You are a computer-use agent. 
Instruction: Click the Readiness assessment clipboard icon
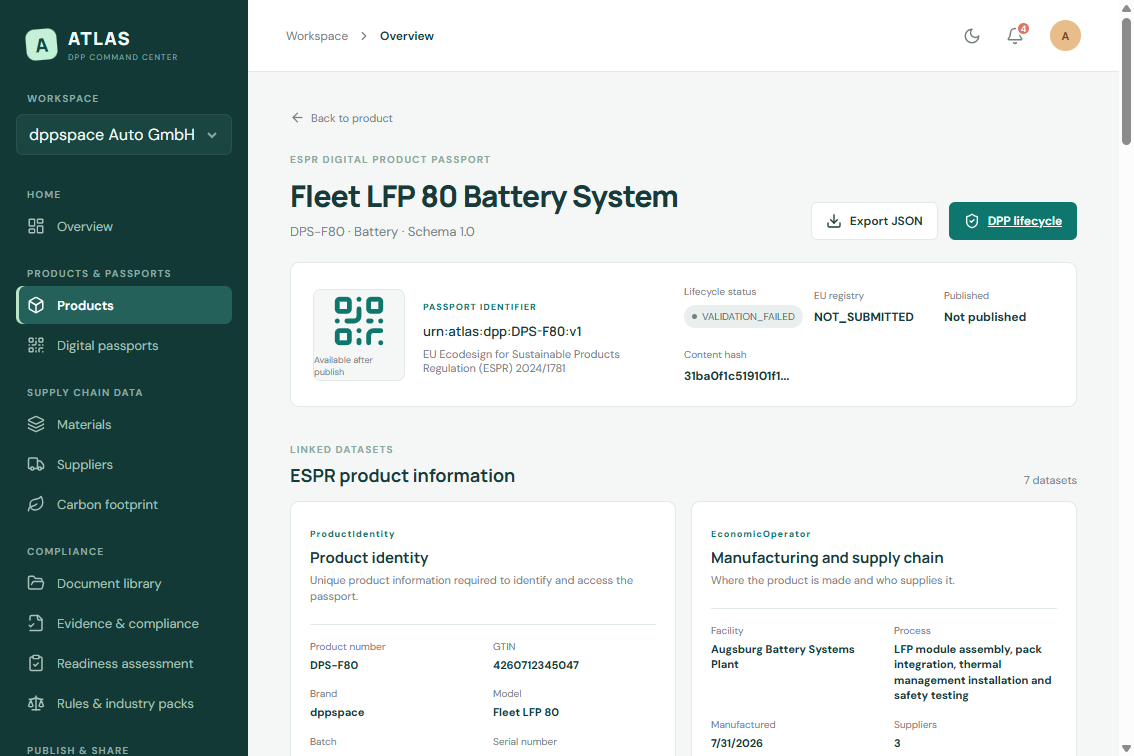pos(35,663)
